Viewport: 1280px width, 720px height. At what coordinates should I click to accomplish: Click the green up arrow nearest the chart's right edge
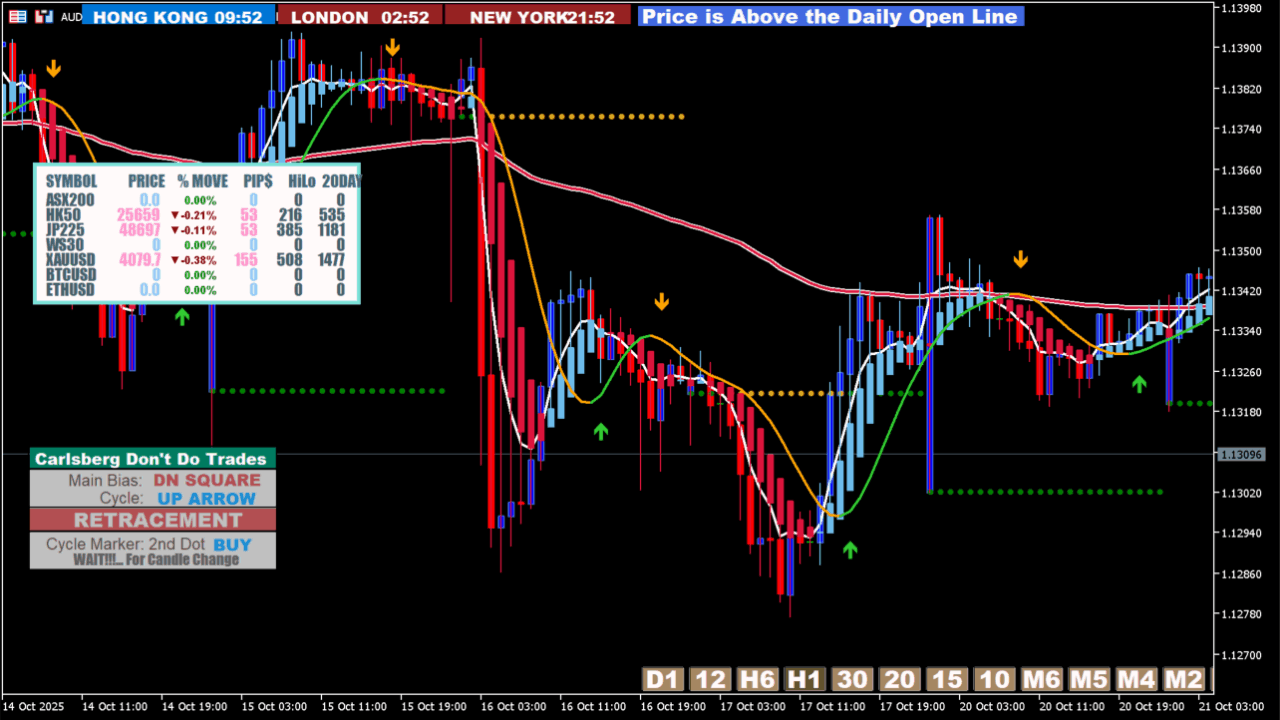pyautogui.click(x=1139, y=383)
